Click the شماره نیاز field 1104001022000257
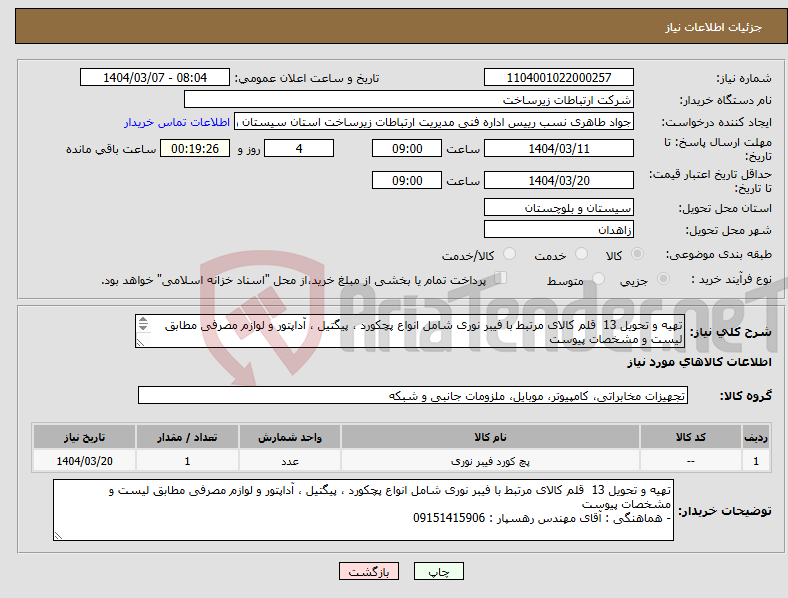Image resolution: width=788 pixels, height=598 pixels. pos(558,77)
